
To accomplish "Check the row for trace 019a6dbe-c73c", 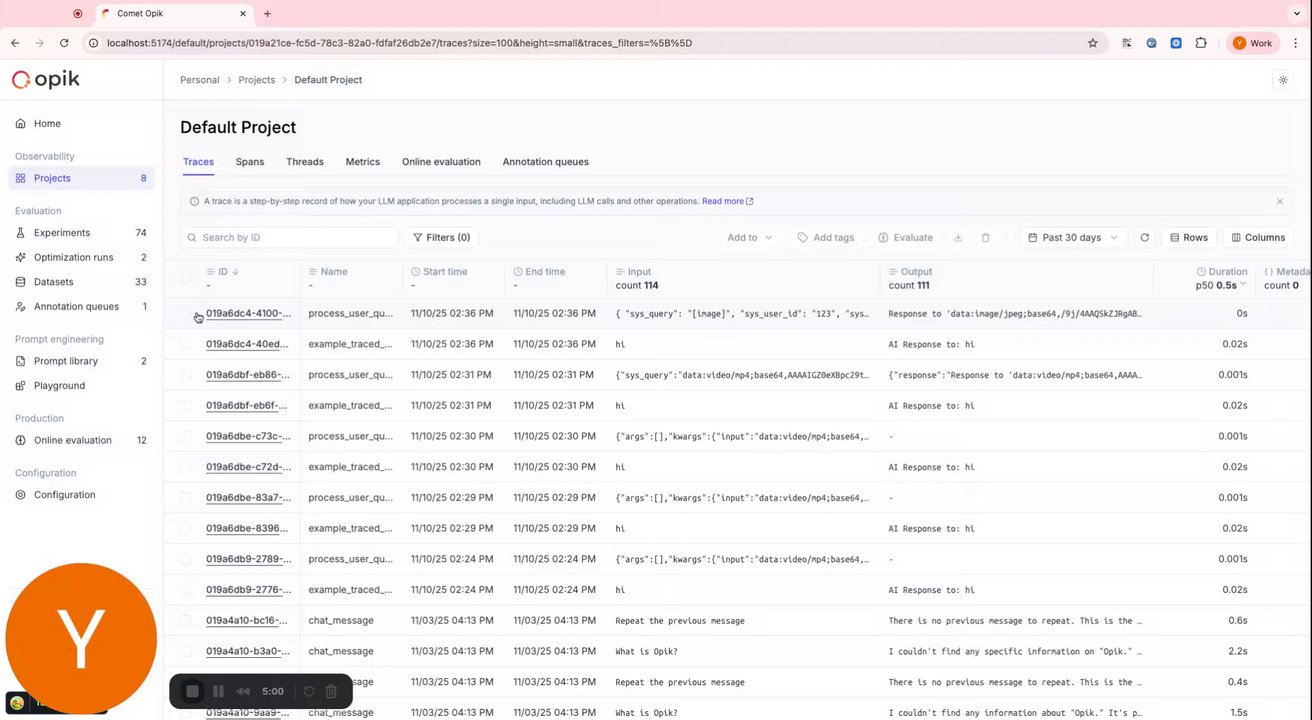I will coord(185,437).
